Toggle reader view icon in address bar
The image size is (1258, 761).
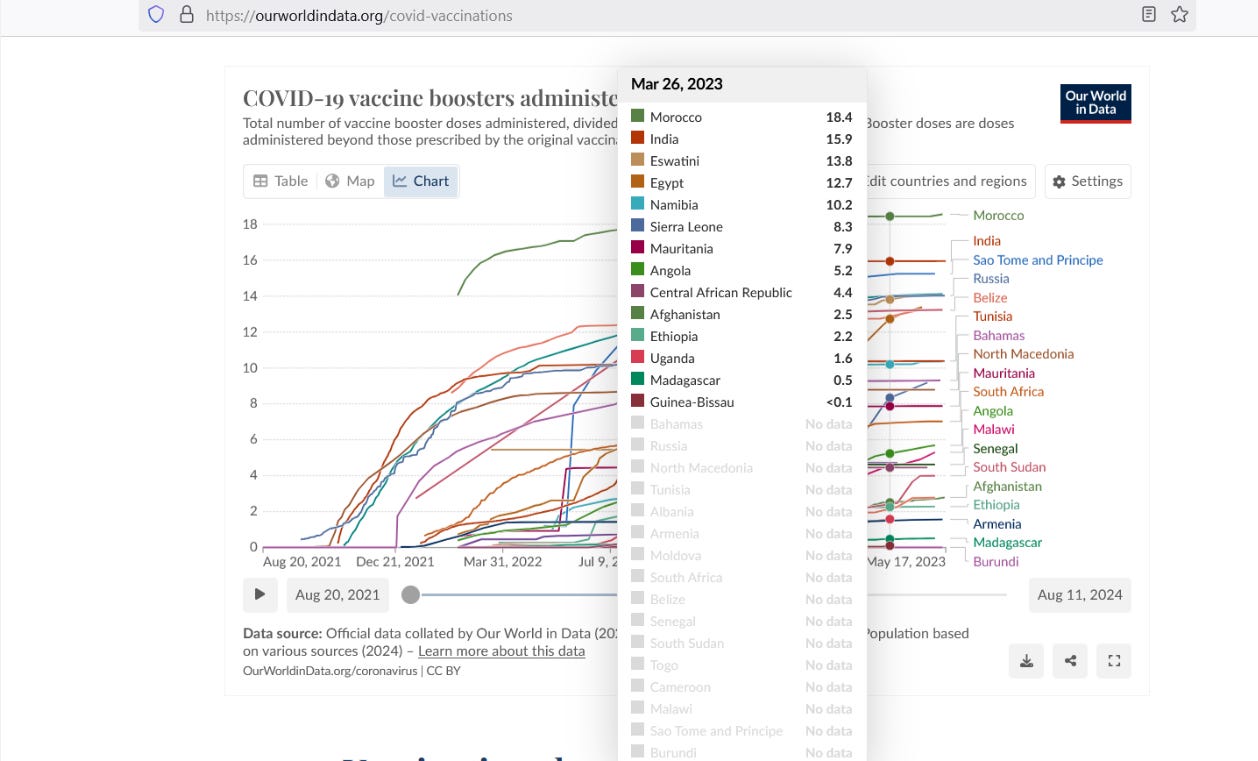(x=1149, y=14)
